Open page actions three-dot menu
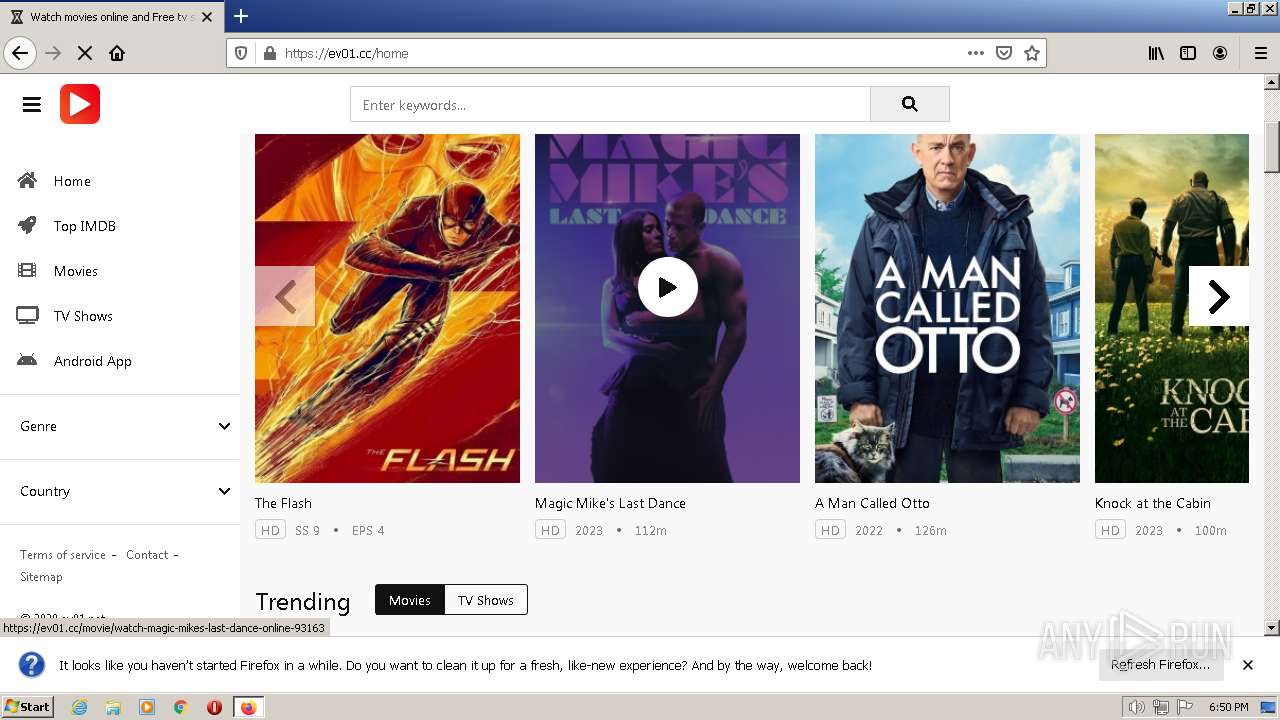Viewport: 1280px width, 720px height. pos(976,53)
